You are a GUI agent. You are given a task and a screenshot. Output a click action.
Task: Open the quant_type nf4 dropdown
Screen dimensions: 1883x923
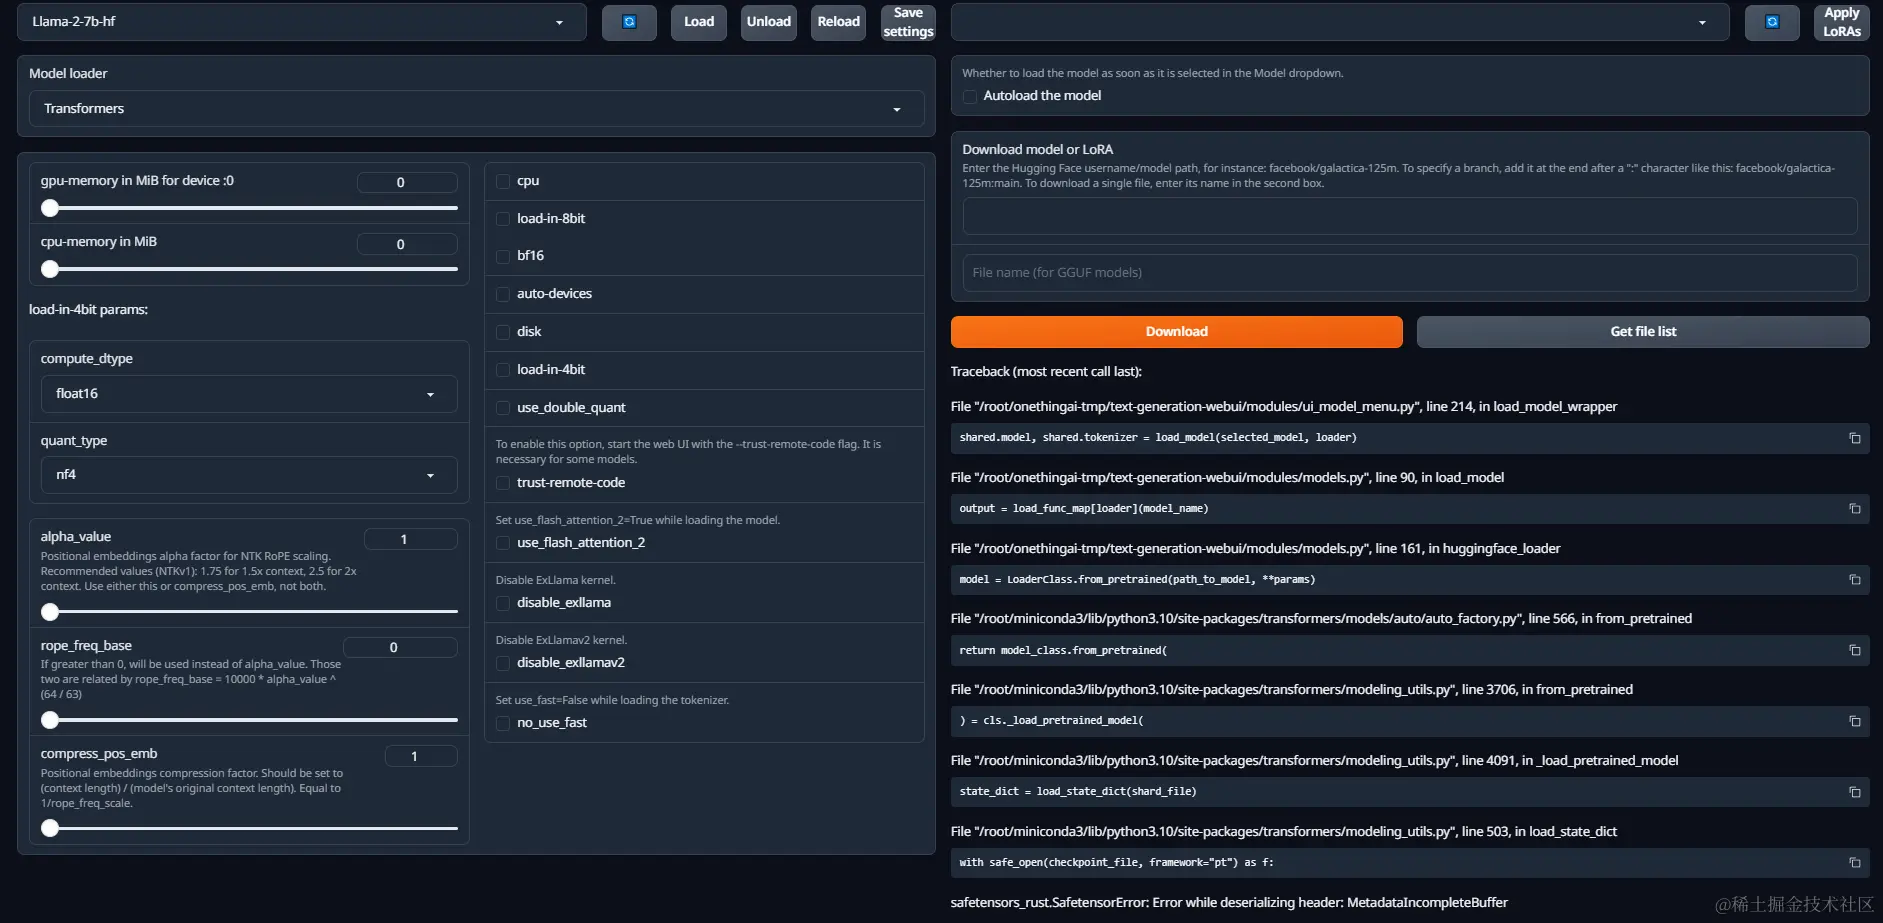tap(249, 475)
